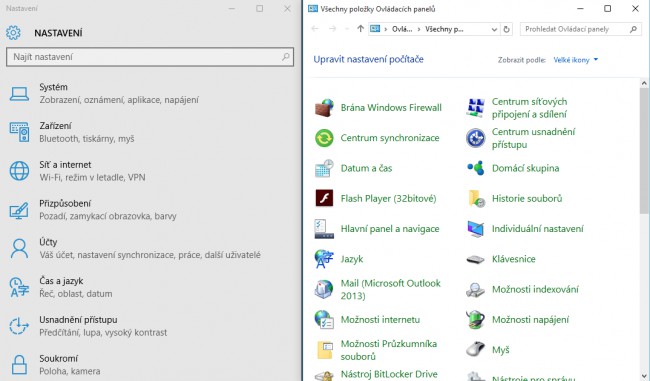Viewport: 650px width, 381px height.
Task: Open Hlavní panel a navigace icon
Action: click(x=324, y=229)
